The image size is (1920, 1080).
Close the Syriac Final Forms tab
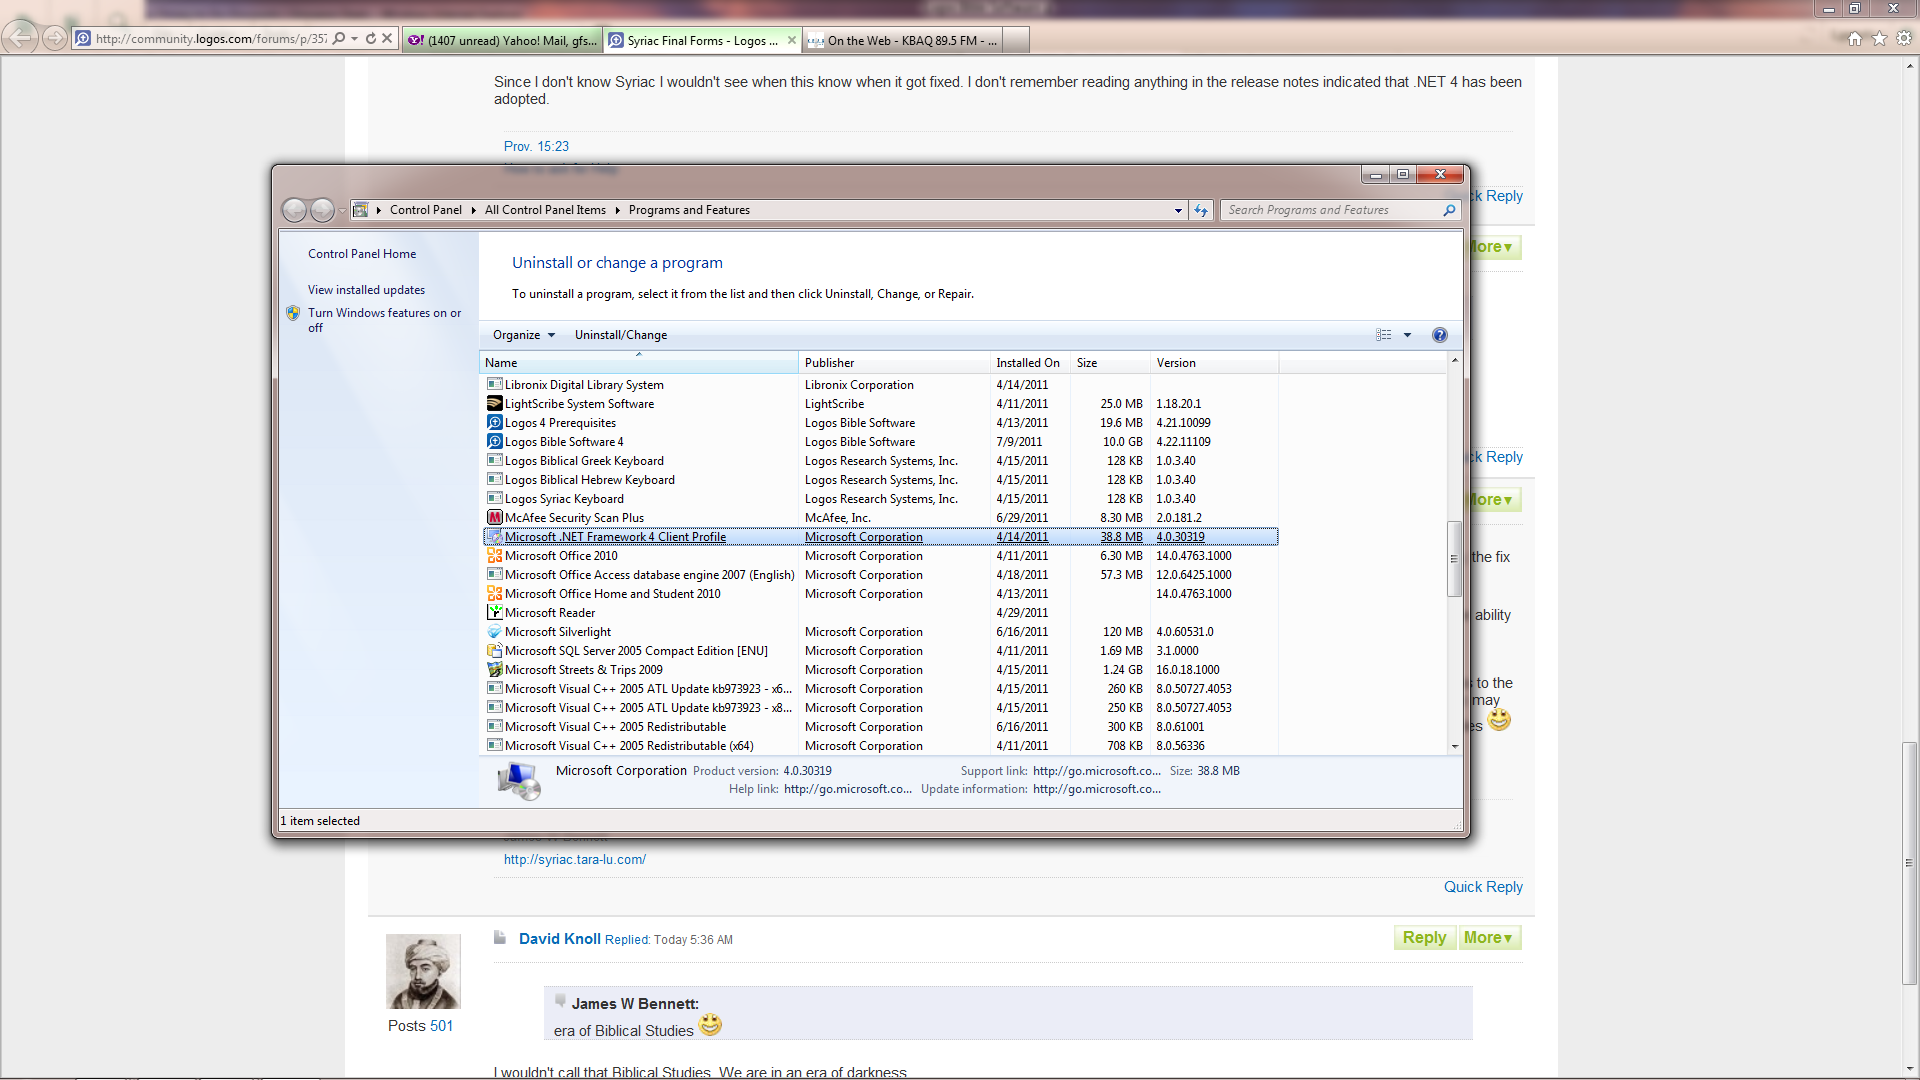tap(792, 40)
